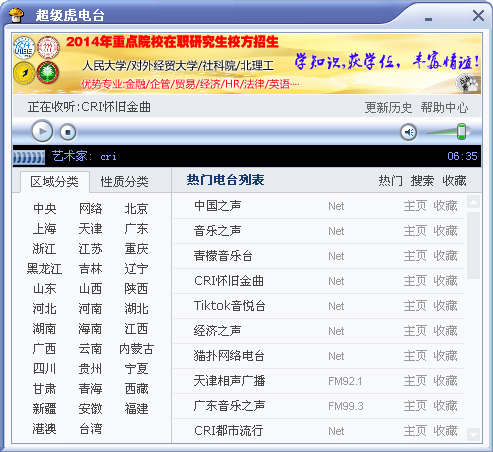Click the station list scroll-down arrow

473,434
